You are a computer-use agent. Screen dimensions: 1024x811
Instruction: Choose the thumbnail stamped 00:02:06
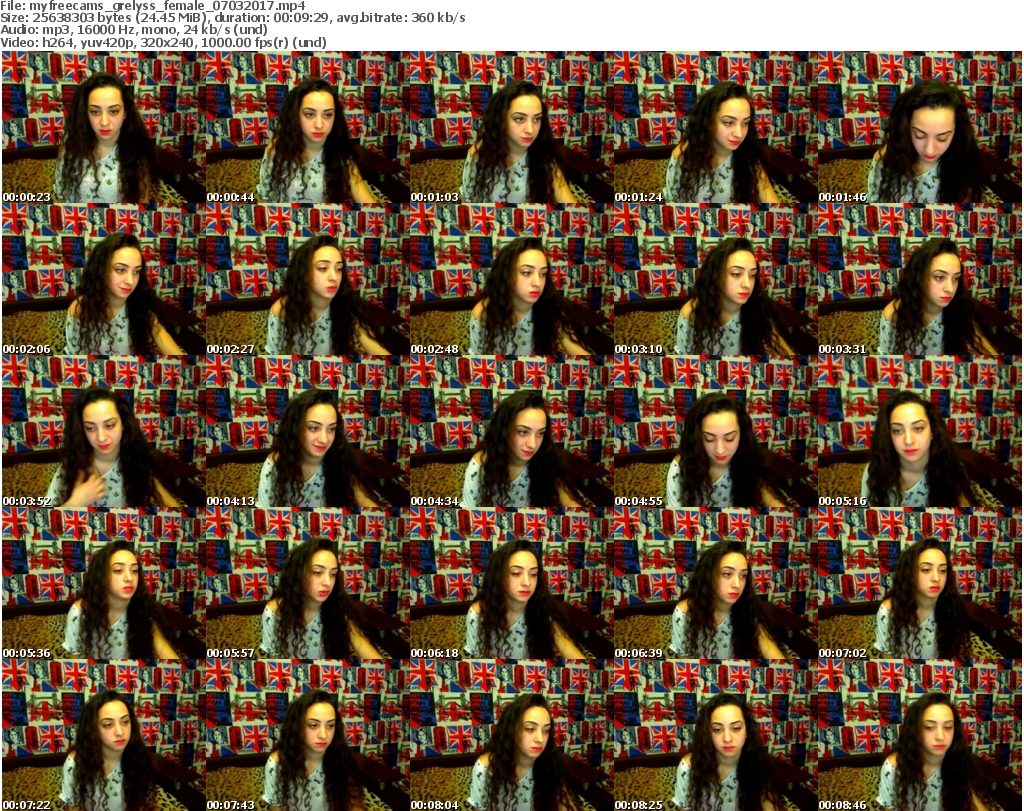tap(103, 279)
